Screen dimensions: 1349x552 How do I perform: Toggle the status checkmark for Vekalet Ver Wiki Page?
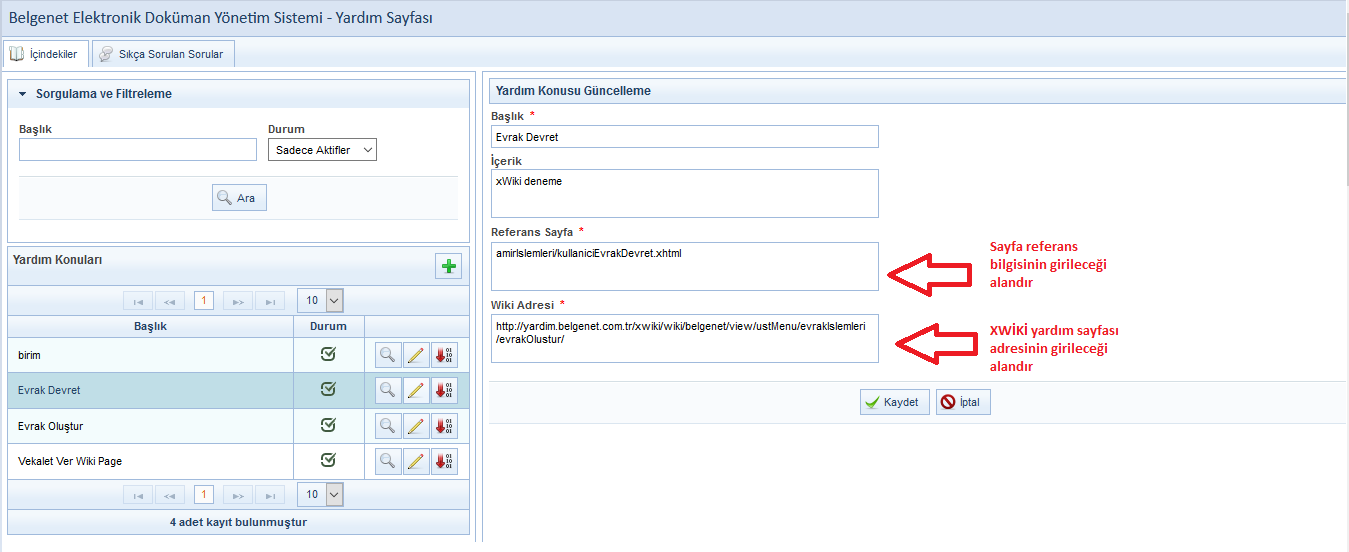pyautogui.click(x=328, y=460)
